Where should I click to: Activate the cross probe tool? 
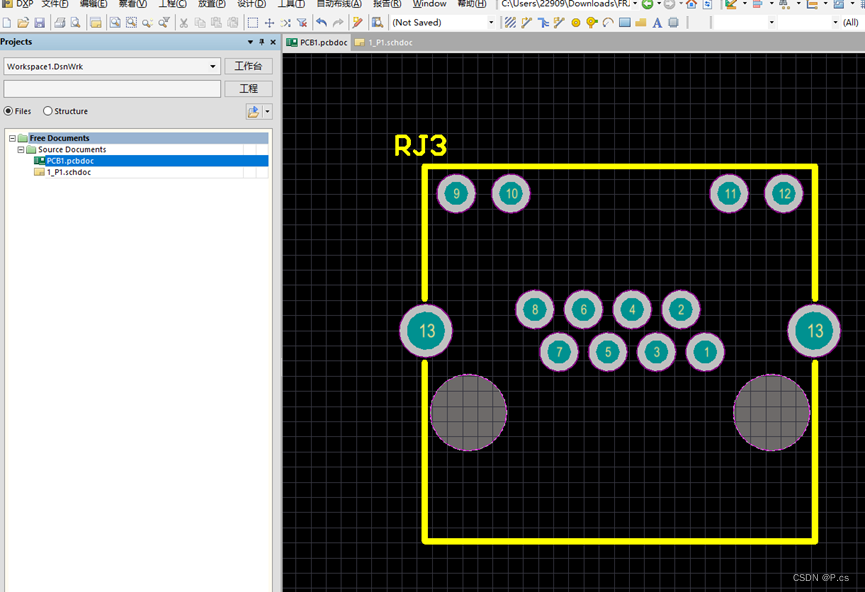357,23
